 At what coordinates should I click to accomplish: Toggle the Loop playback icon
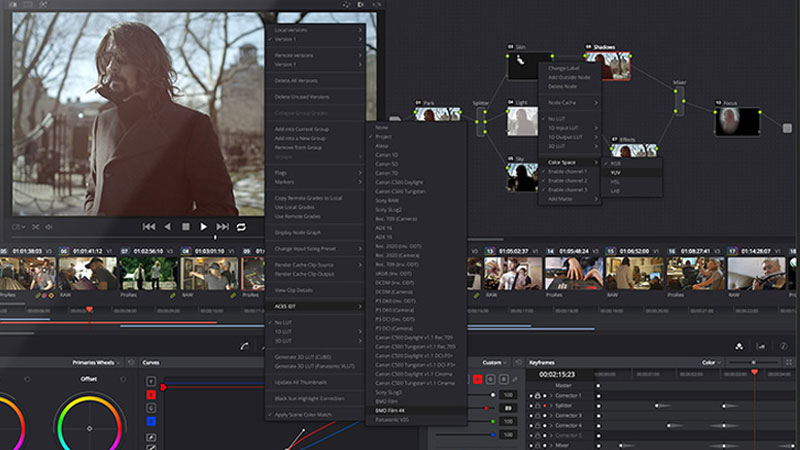pyautogui.click(x=241, y=227)
